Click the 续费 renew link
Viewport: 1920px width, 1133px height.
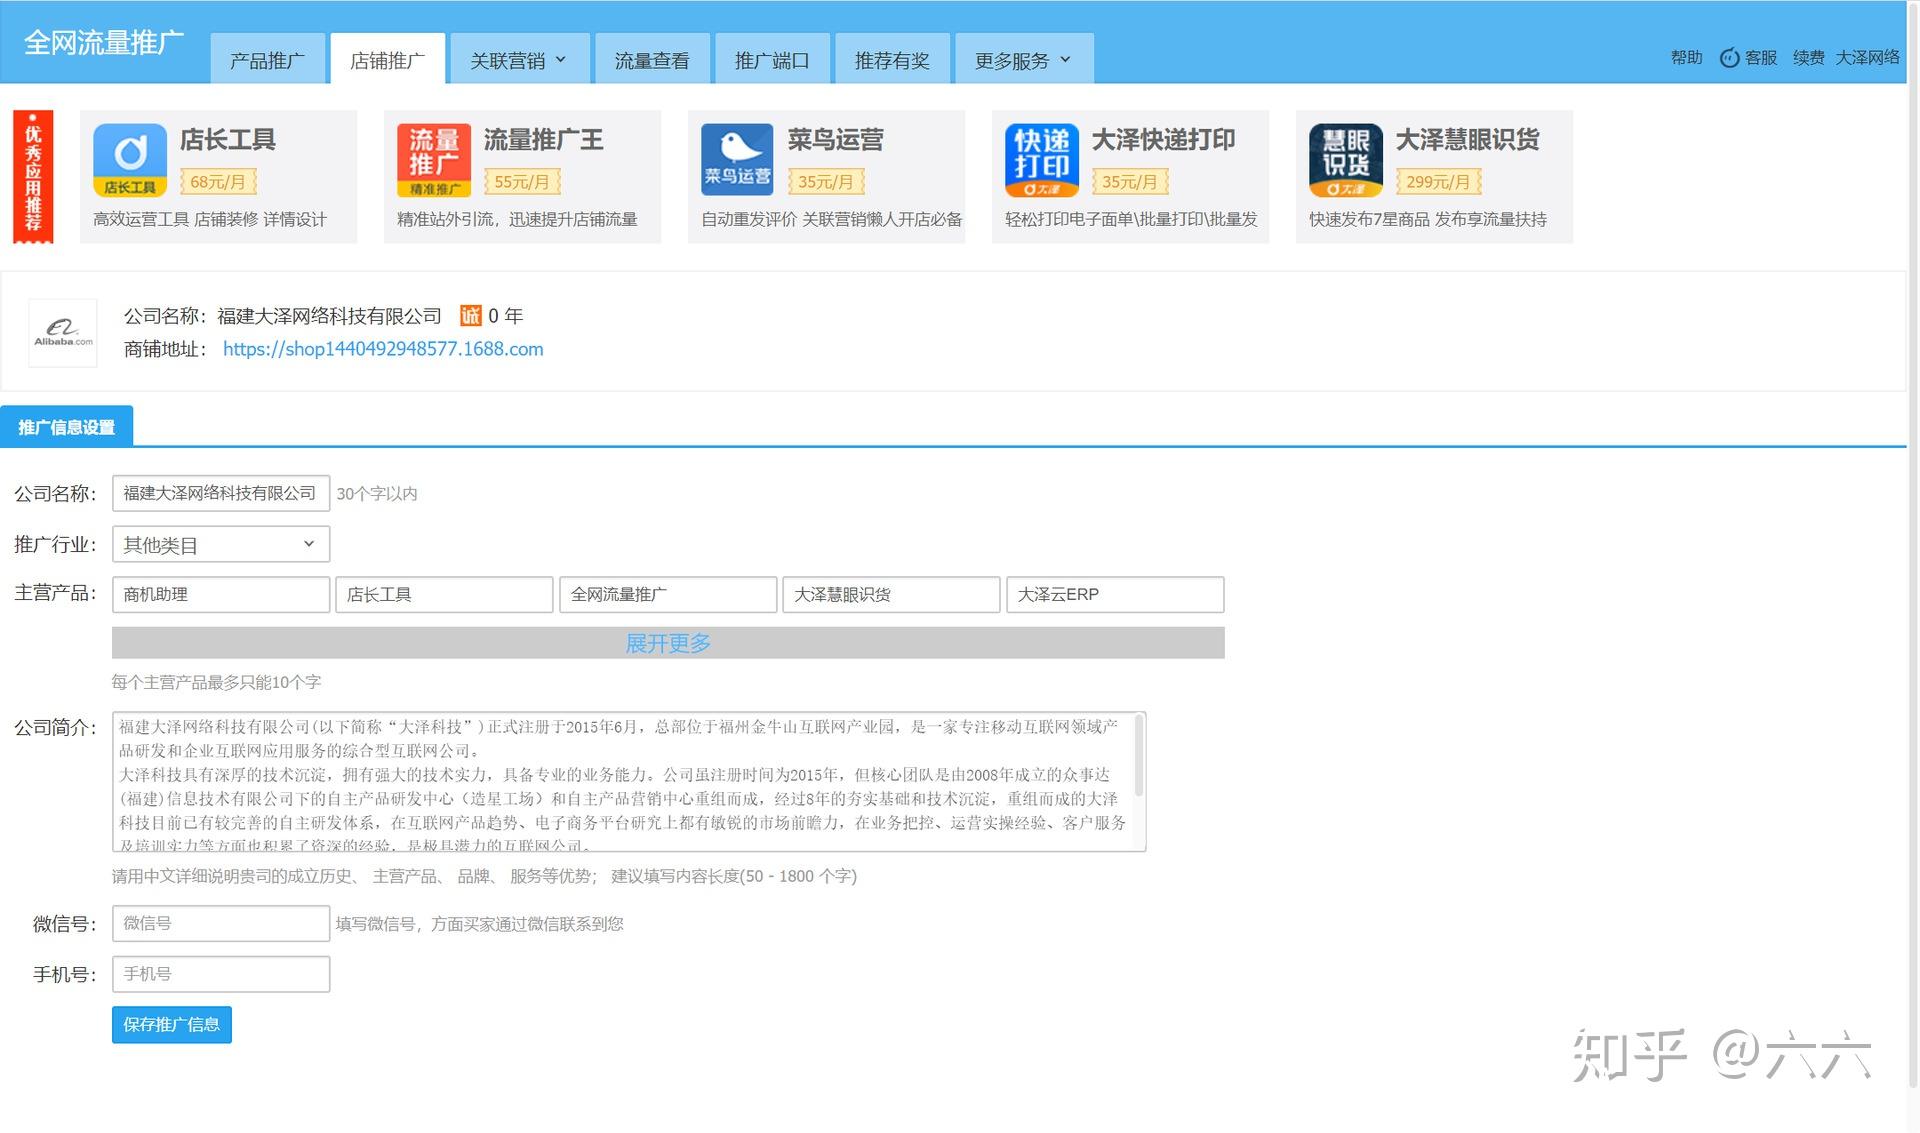[x=1808, y=58]
